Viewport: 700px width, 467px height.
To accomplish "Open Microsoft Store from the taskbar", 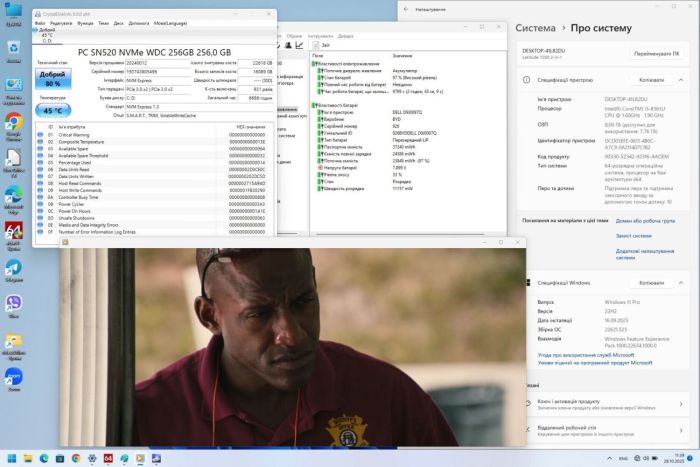I will click(x=60, y=459).
